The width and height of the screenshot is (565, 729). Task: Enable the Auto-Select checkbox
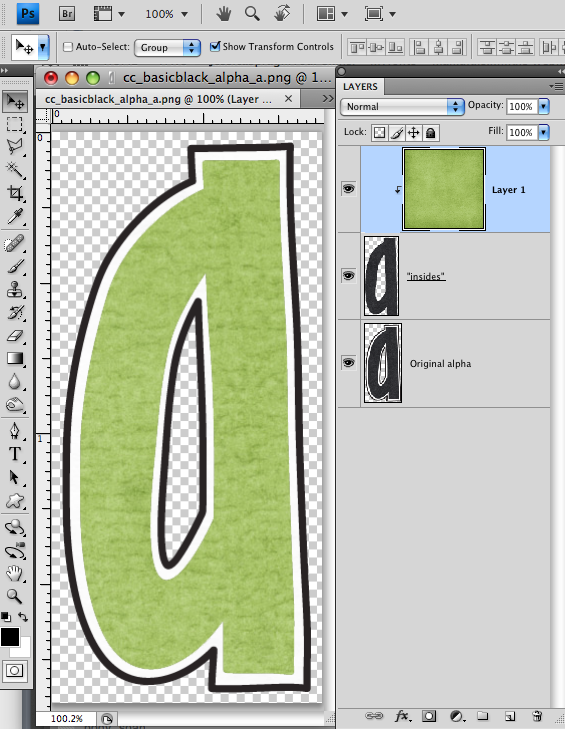click(68, 47)
